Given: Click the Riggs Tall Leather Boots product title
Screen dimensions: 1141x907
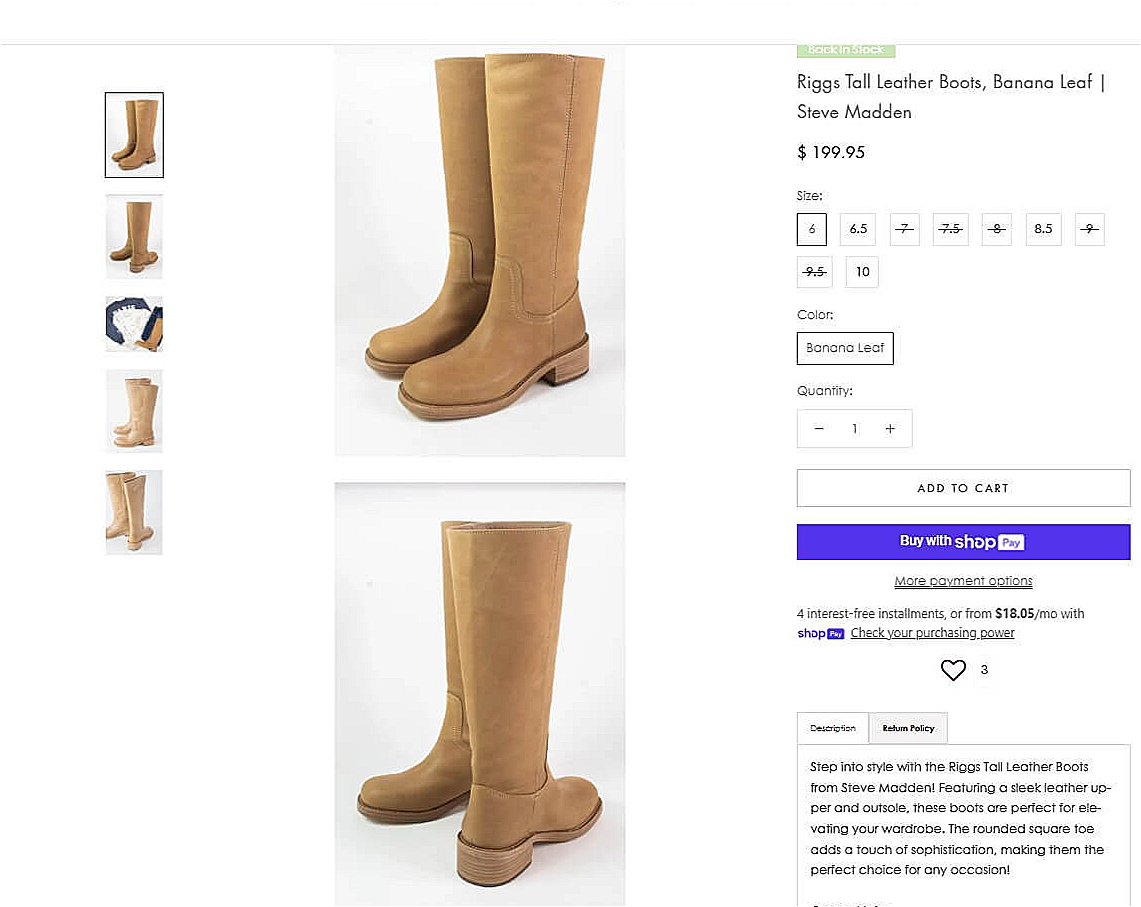Looking at the screenshot, I should [x=951, y=97].
